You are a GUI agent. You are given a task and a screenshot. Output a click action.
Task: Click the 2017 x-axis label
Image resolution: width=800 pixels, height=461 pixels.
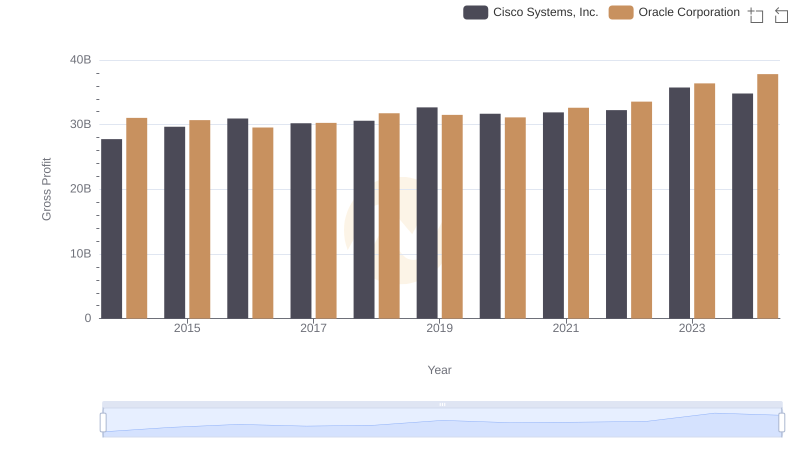point(313,328)
